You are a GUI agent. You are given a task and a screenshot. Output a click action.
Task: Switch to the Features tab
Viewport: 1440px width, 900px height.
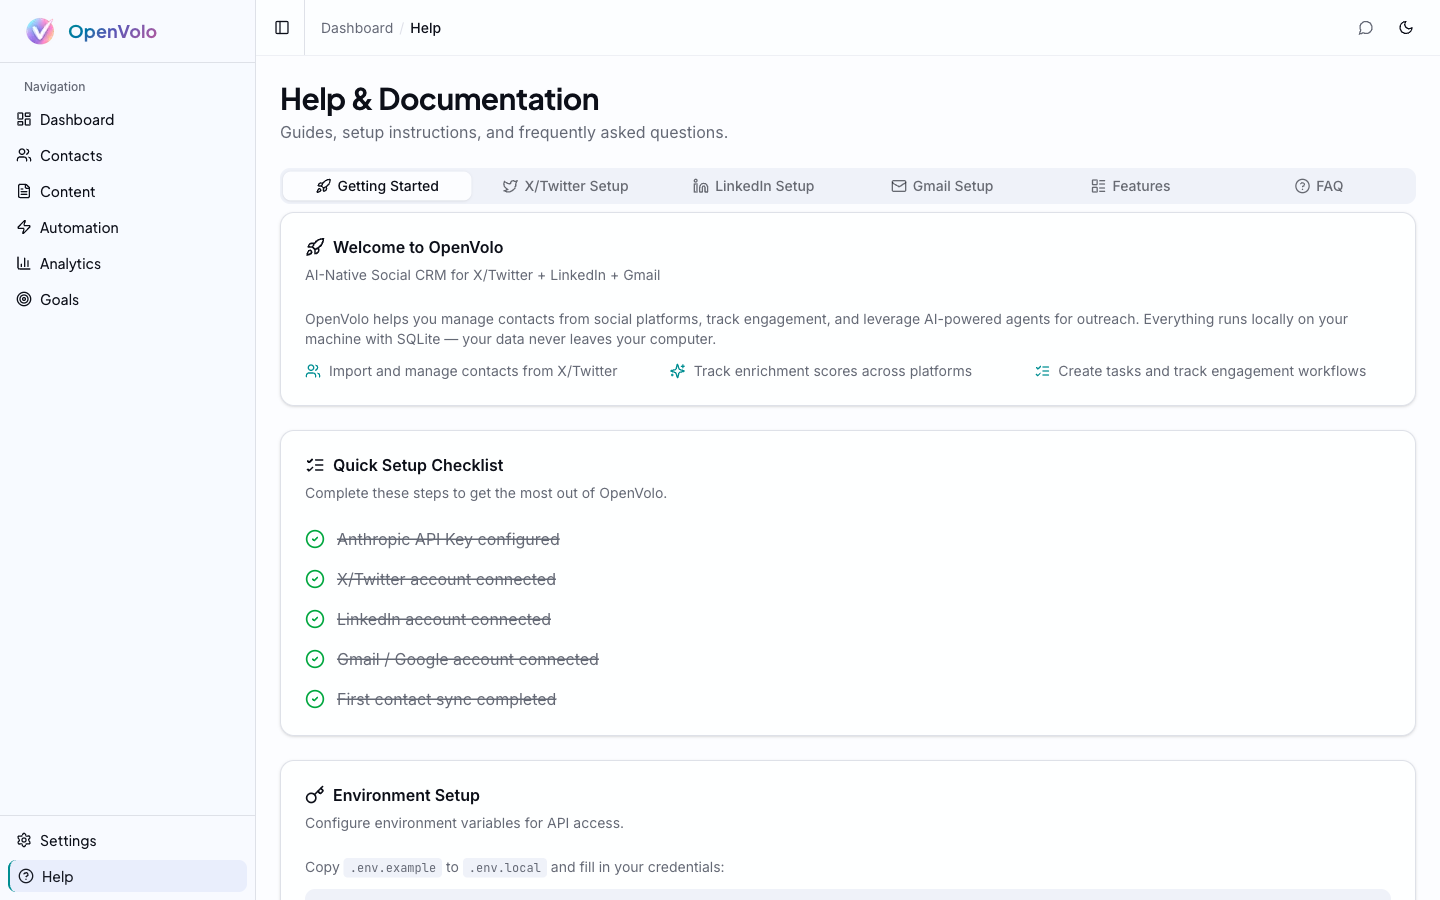1130,186
